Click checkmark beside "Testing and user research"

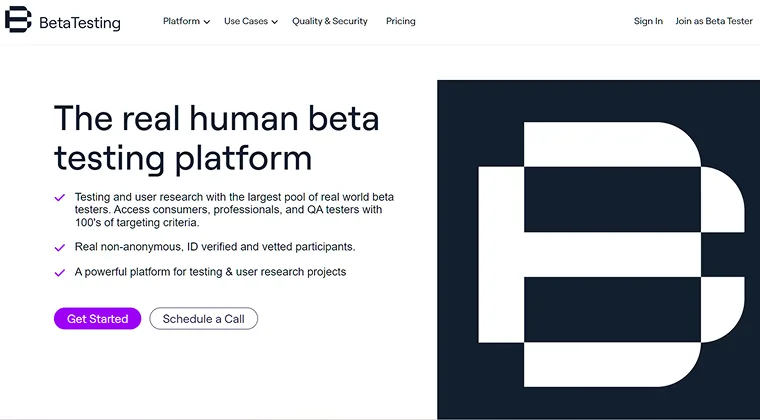click(x=60, y=198)
